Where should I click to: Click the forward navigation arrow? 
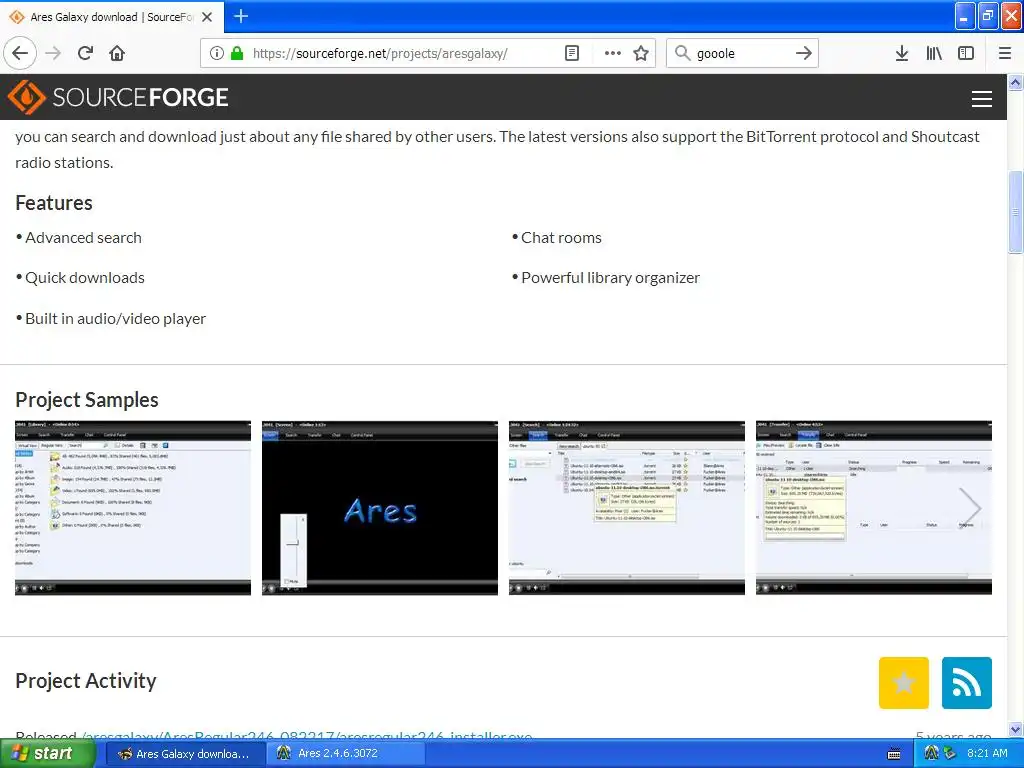click(54, 53)
